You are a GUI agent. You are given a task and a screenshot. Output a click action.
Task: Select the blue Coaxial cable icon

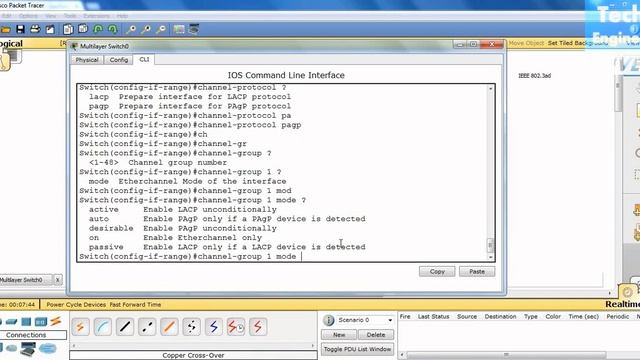point(213,327)
